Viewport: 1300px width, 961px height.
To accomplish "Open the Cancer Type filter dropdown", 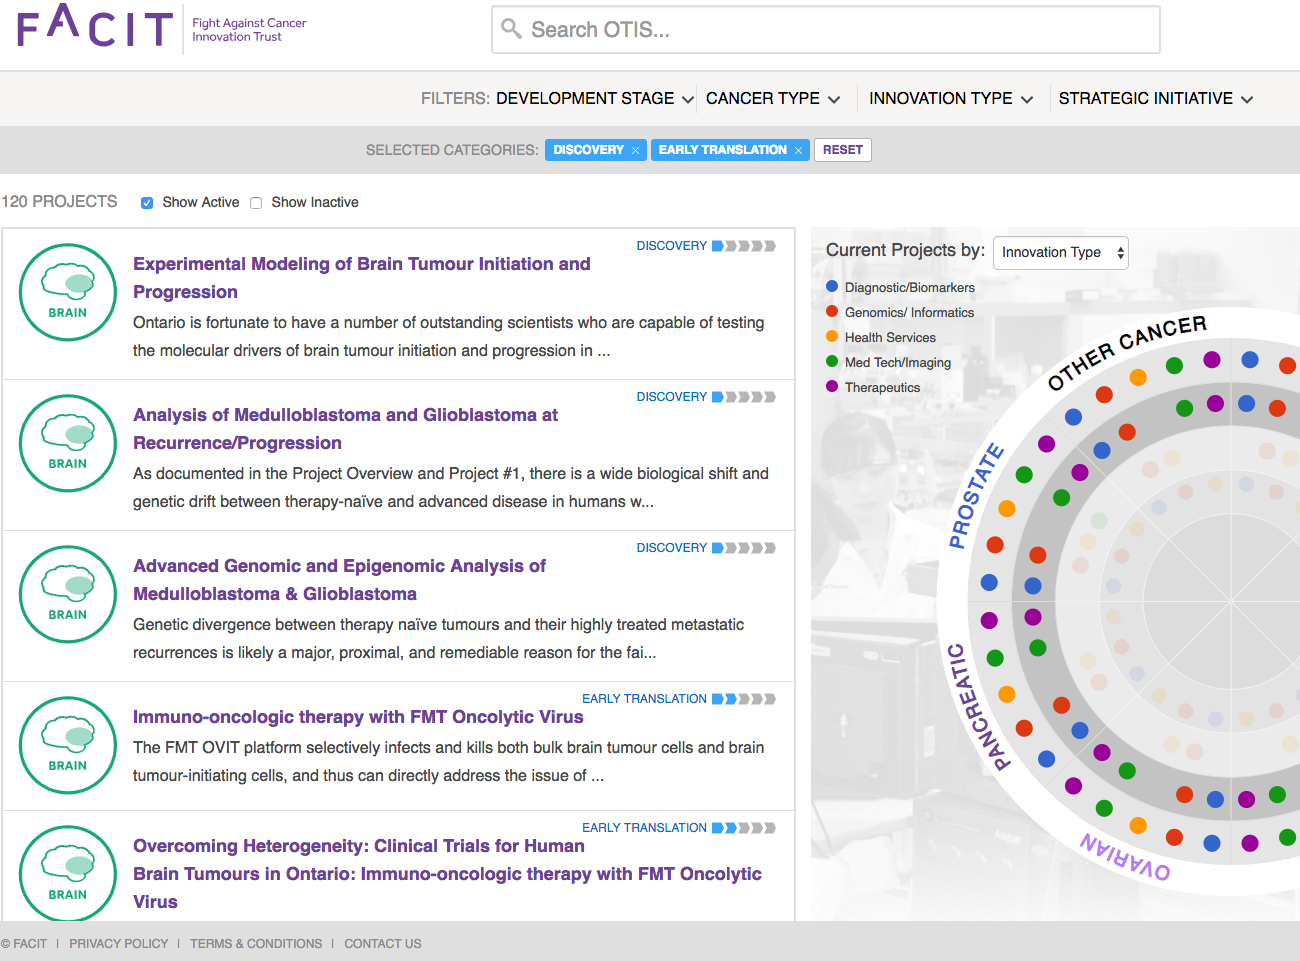I will tap(772, 99).
